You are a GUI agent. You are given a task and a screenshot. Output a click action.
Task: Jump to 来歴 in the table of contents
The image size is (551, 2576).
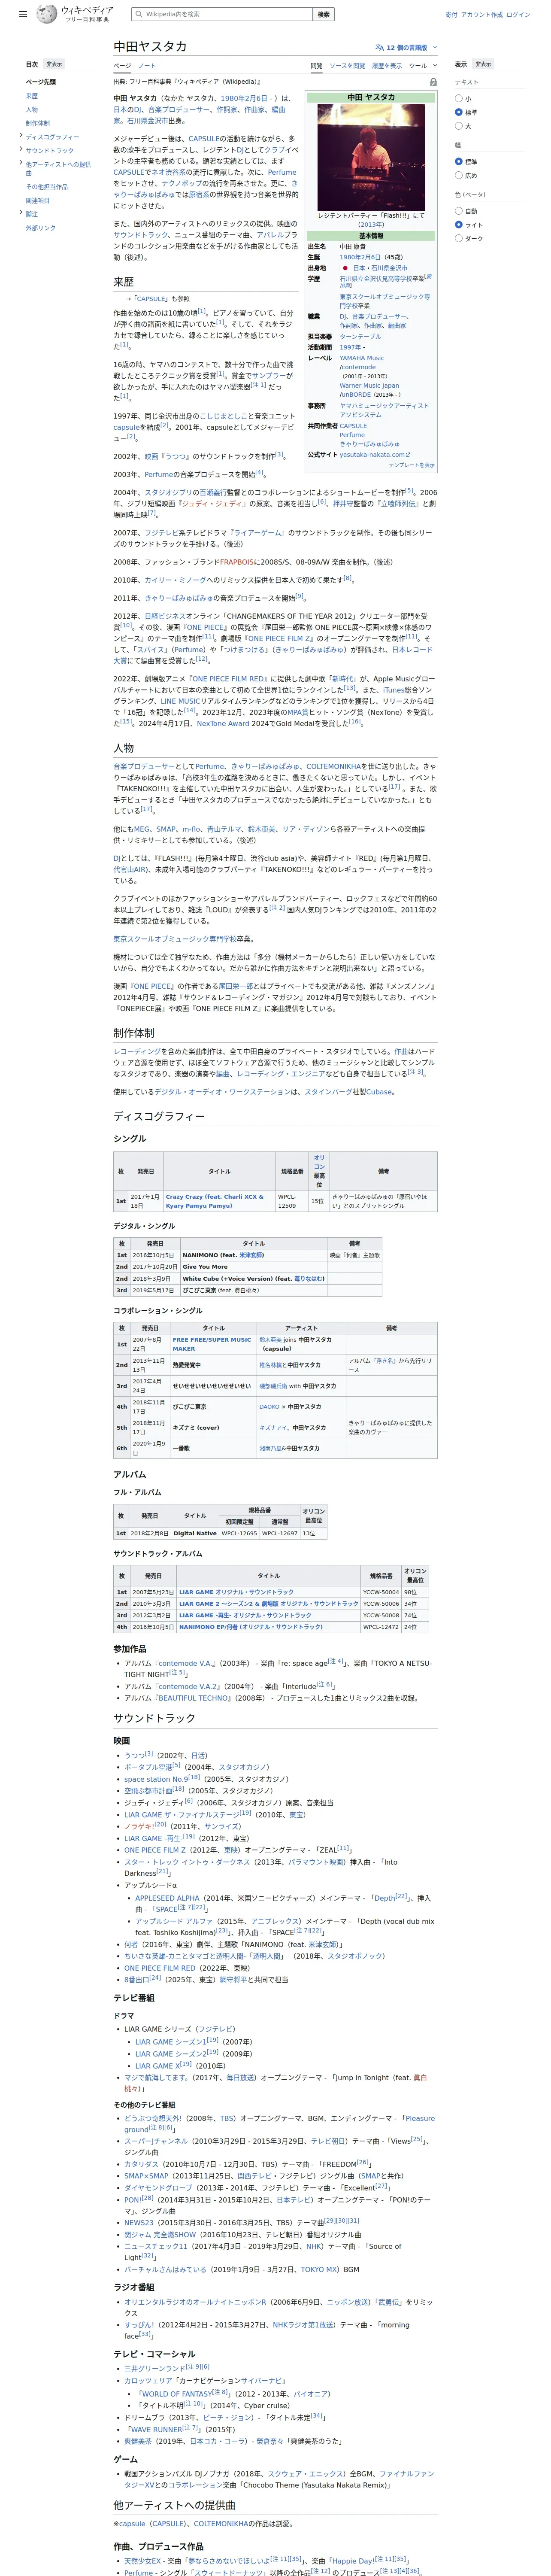coord(32,96)
